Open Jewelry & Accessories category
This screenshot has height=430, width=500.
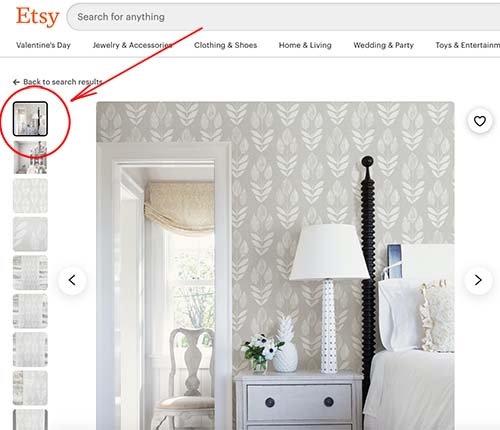(132, 45)
